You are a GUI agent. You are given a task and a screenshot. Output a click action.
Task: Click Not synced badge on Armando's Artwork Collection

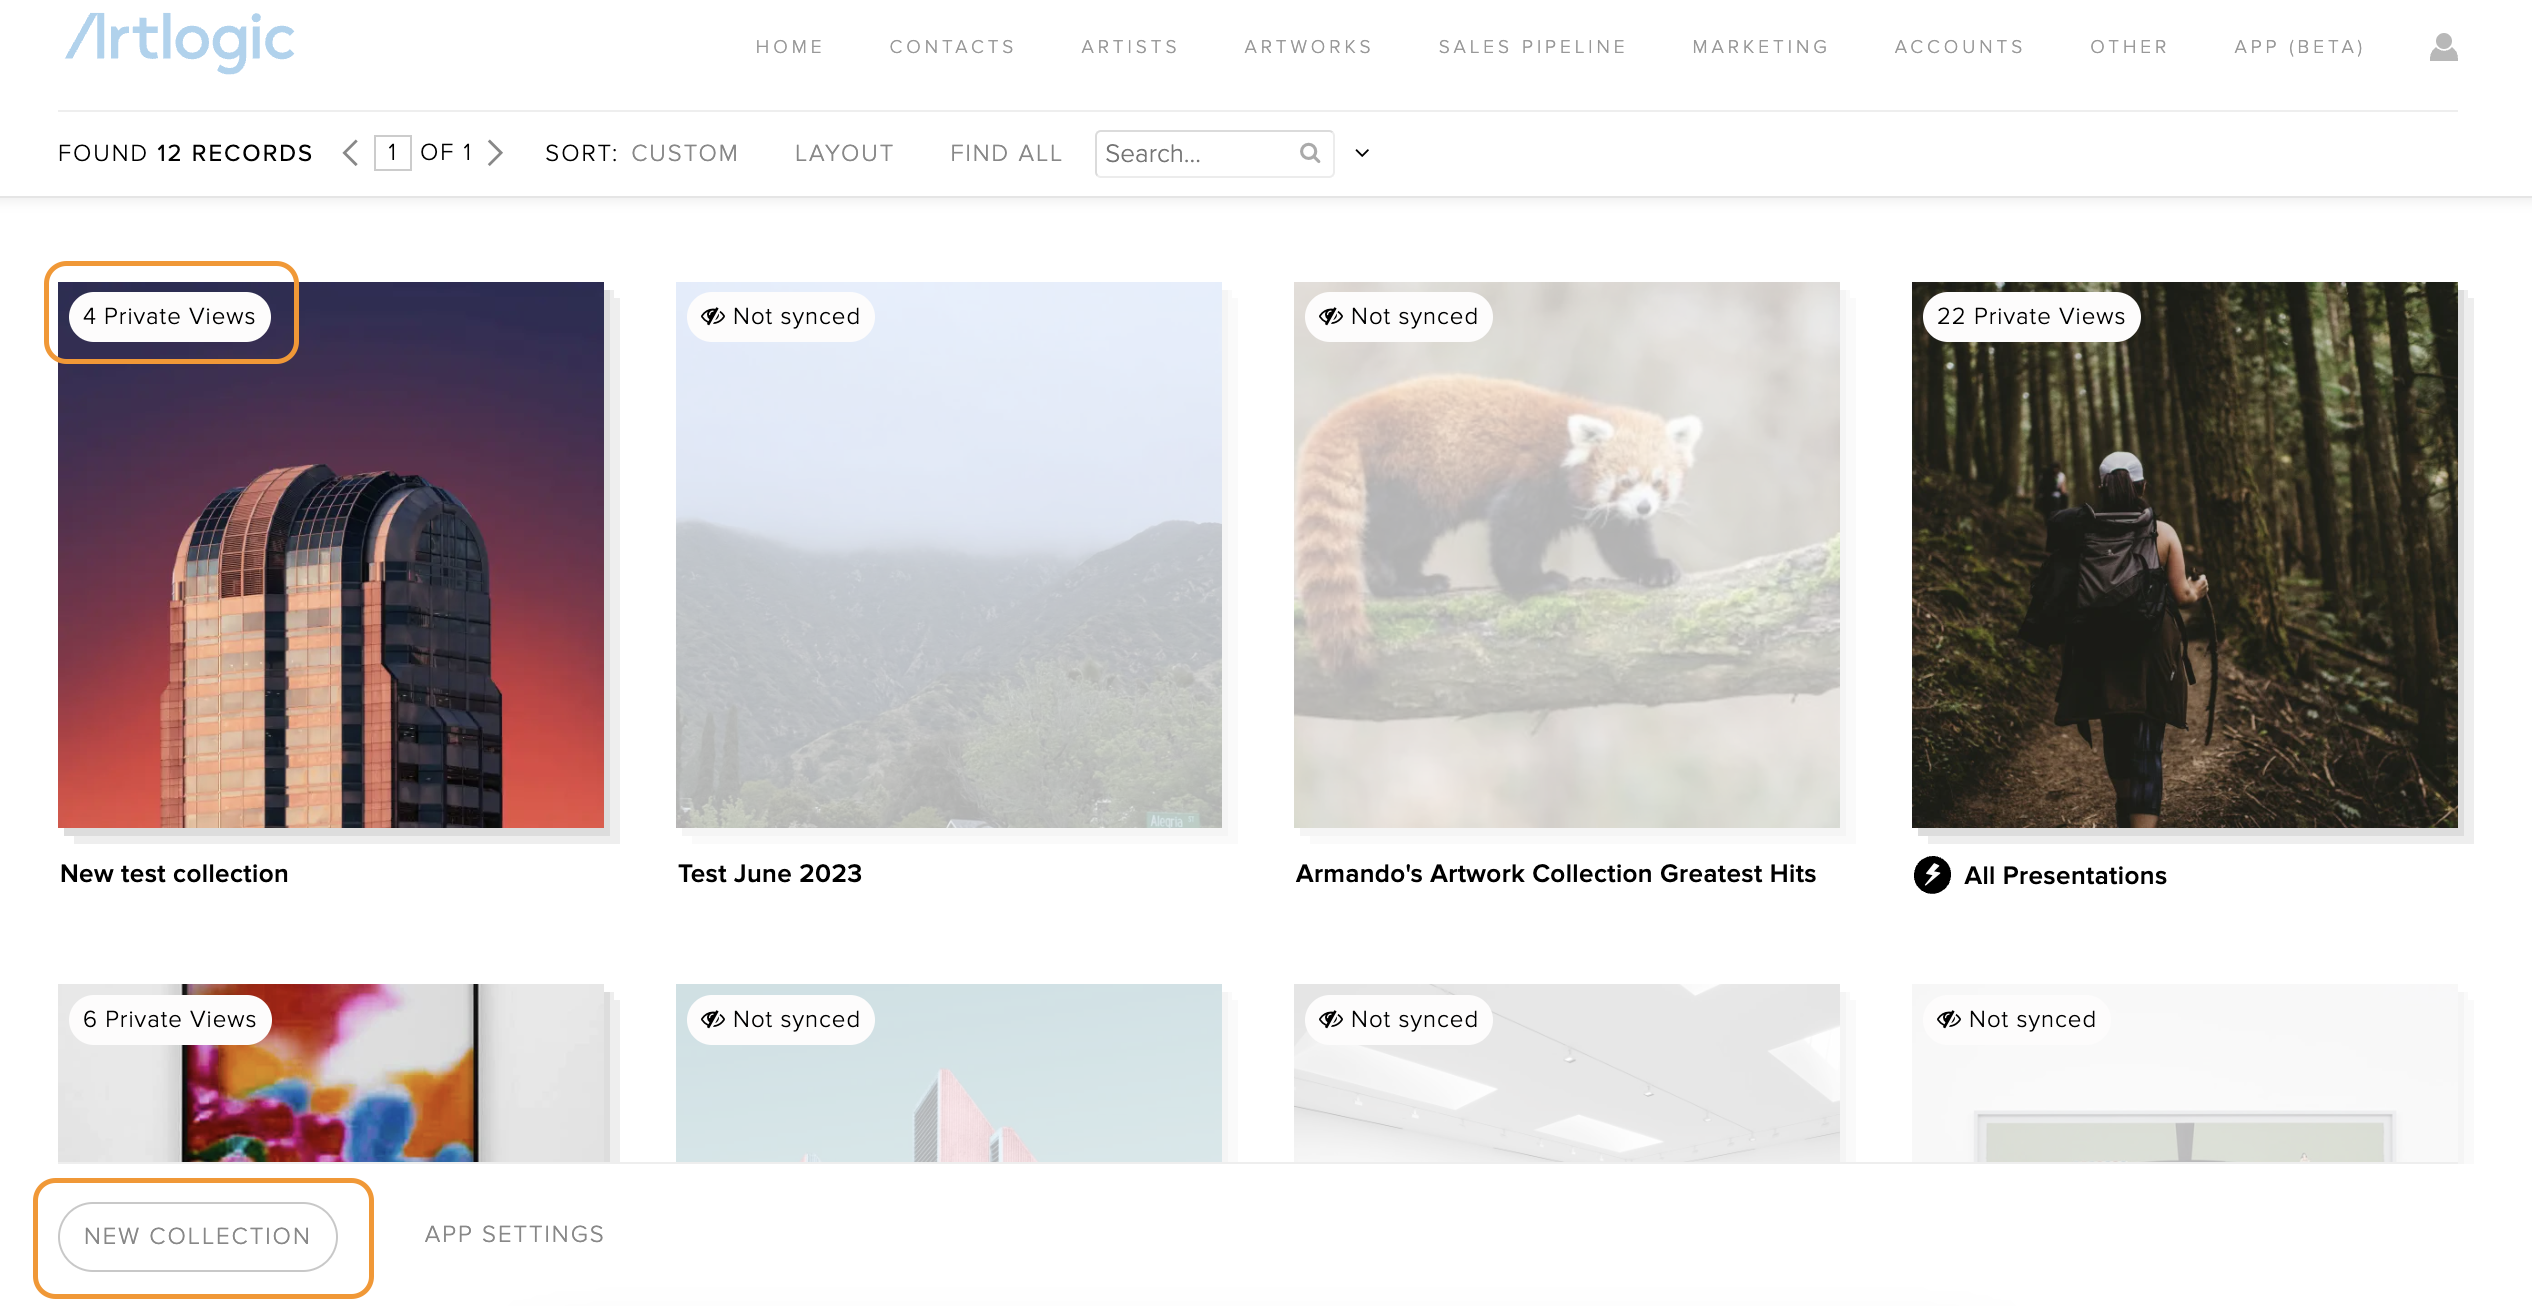point(1398,317)
